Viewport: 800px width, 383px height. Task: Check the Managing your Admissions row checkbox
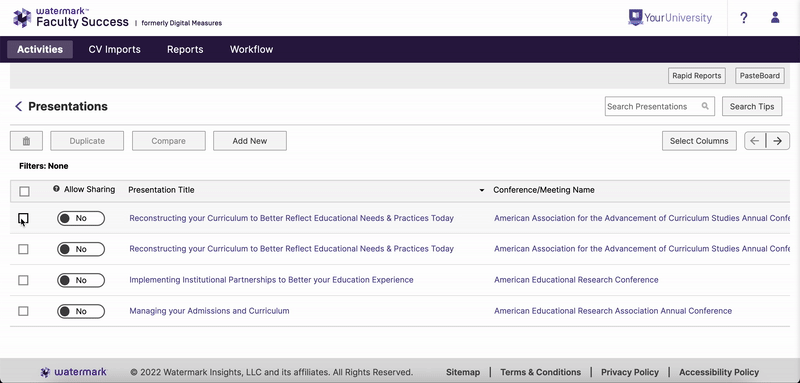[23, 311]
